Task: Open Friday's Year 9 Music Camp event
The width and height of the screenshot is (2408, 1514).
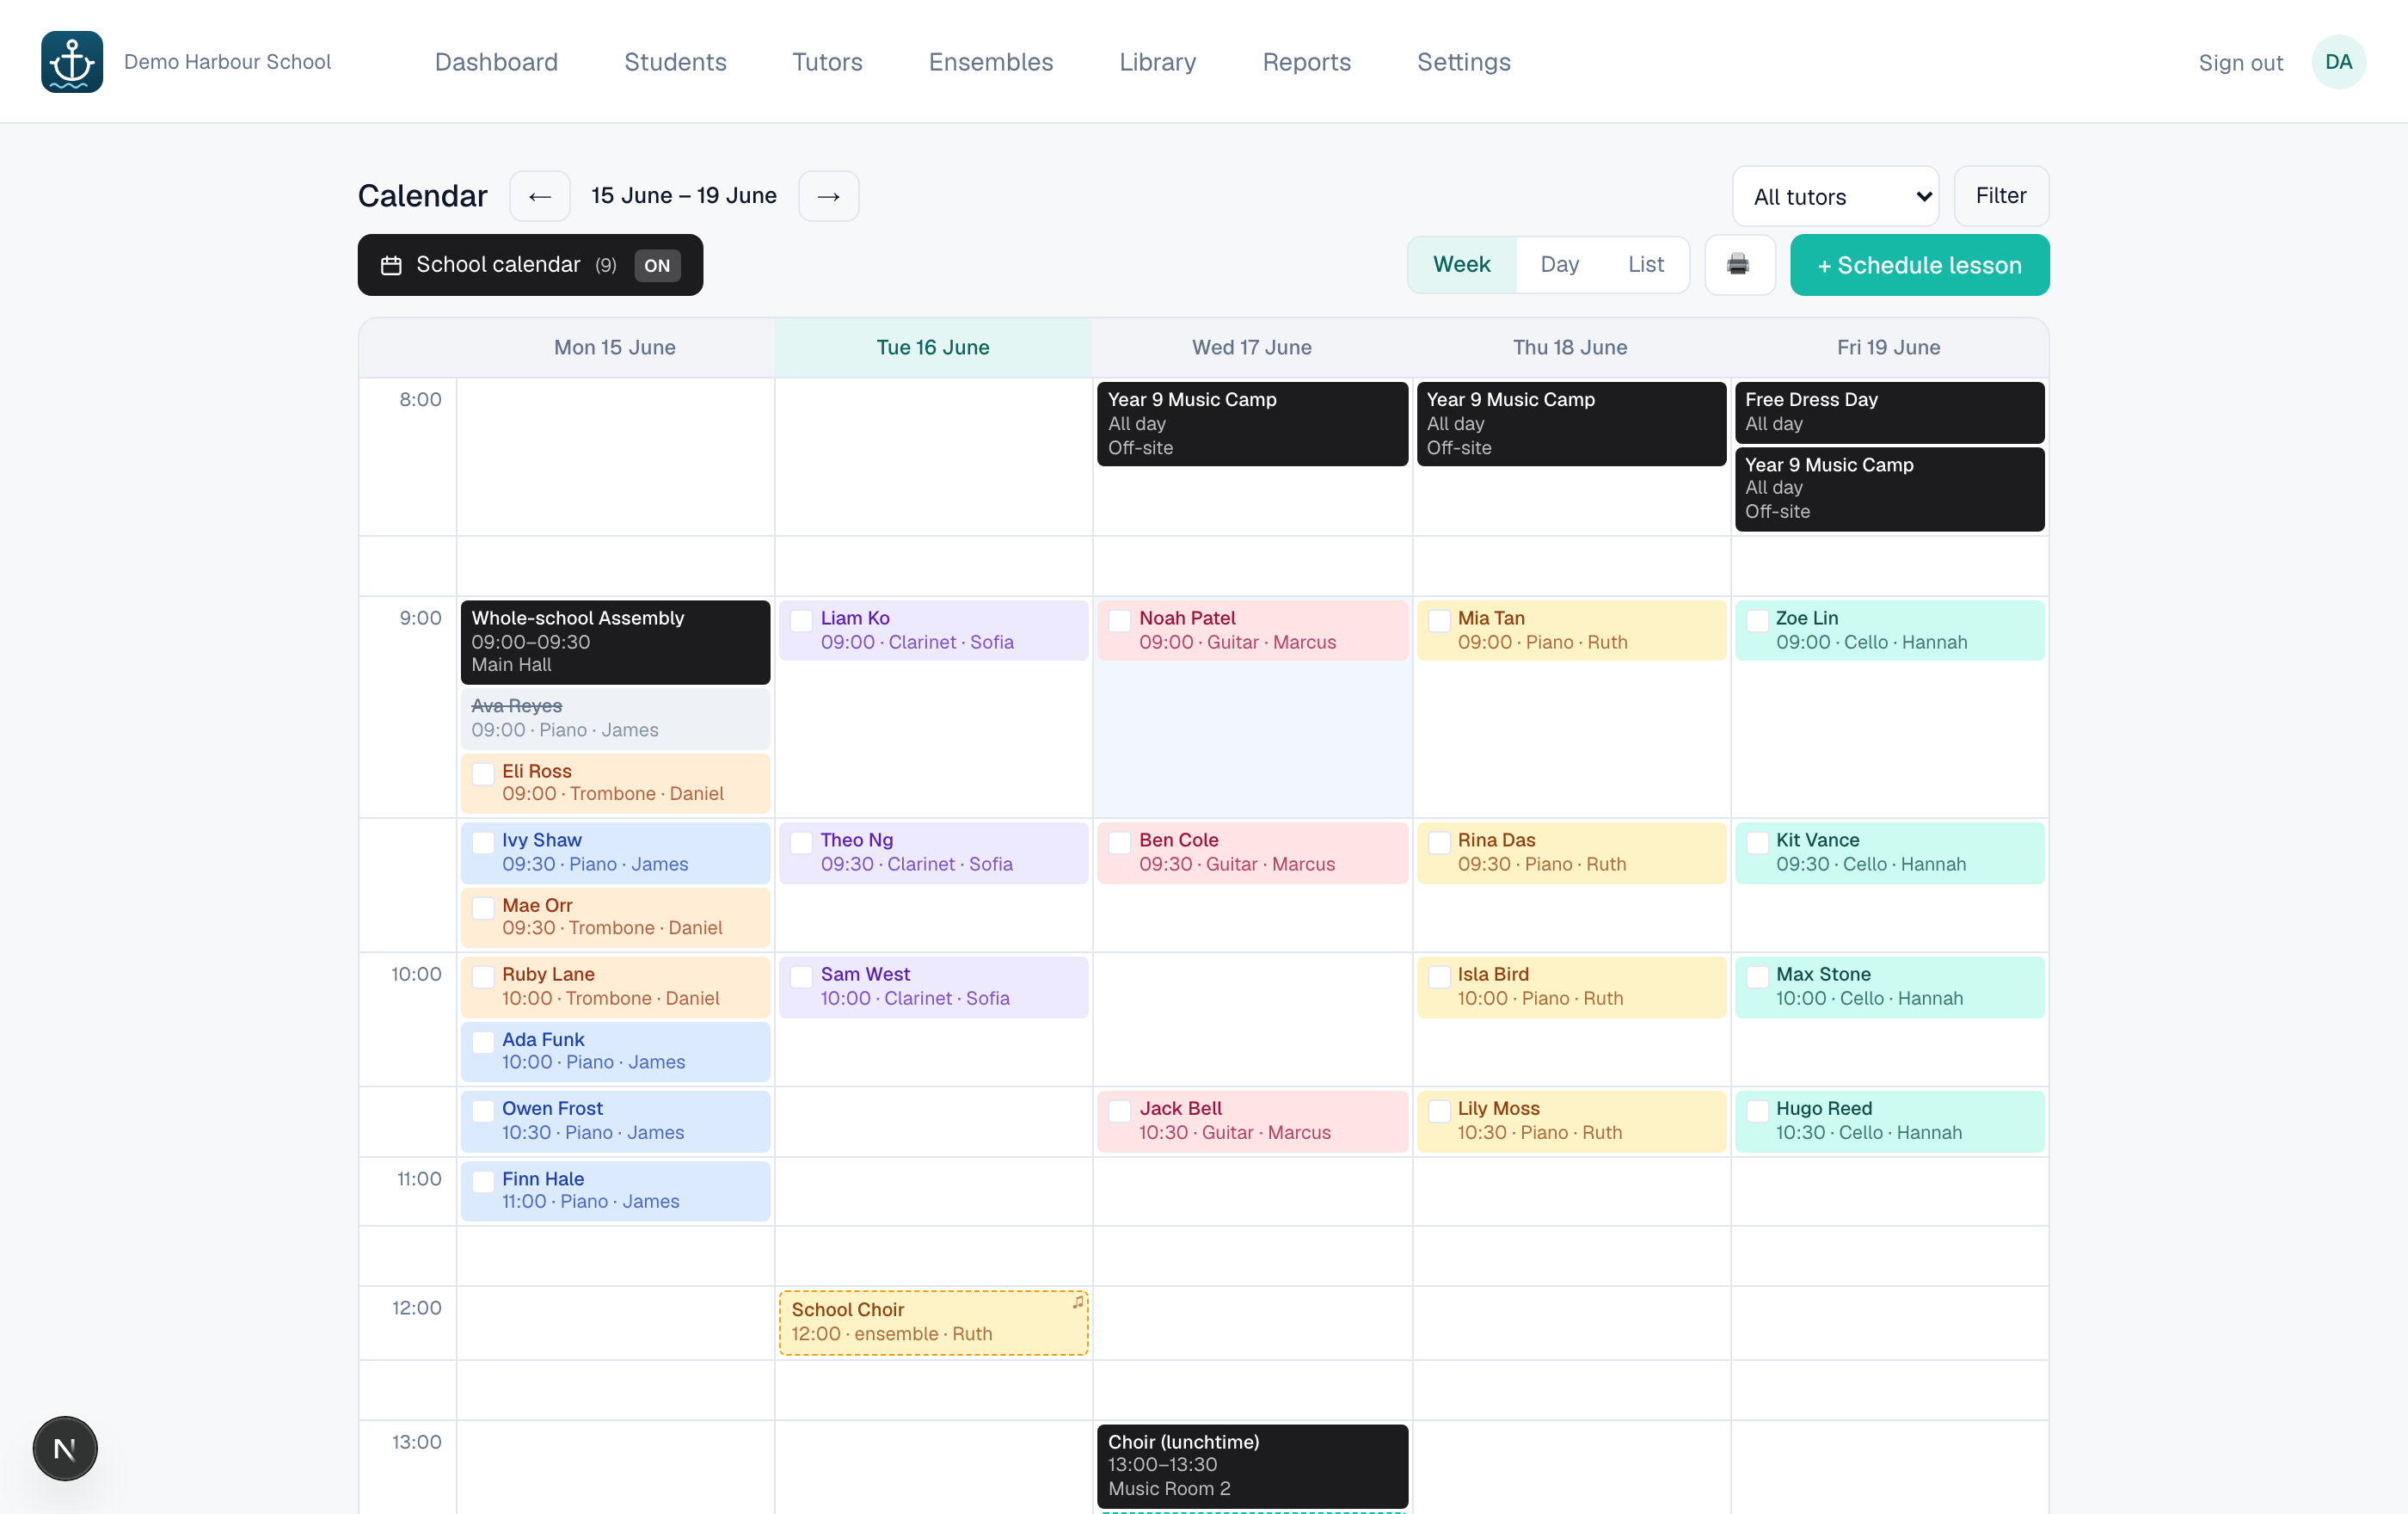Action: tap(1889, 489)
